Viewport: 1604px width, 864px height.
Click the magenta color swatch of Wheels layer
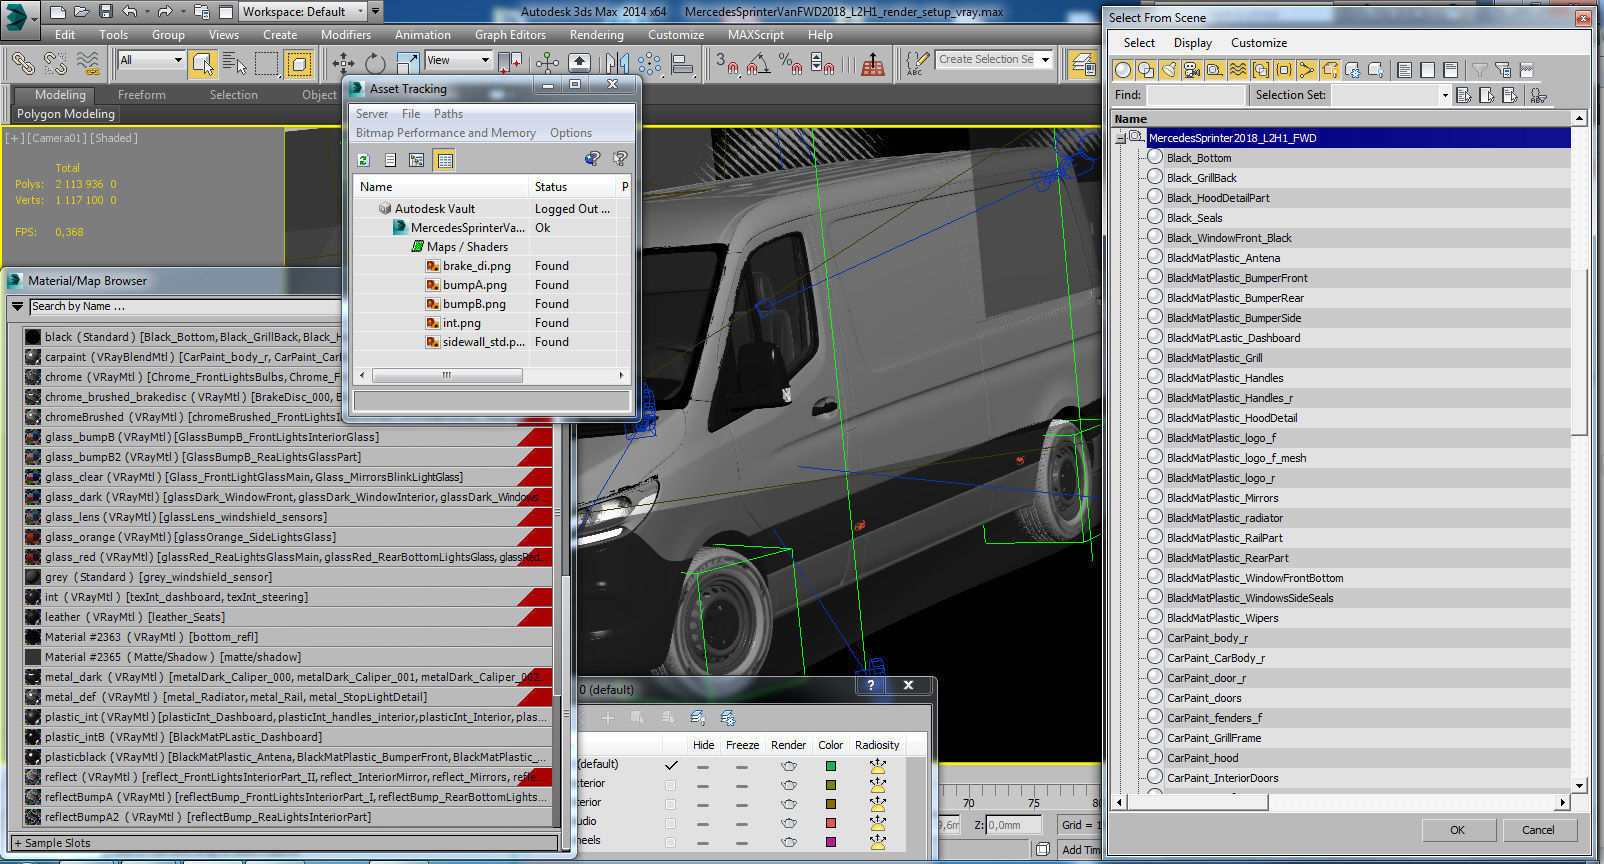(x=831, y=842)
